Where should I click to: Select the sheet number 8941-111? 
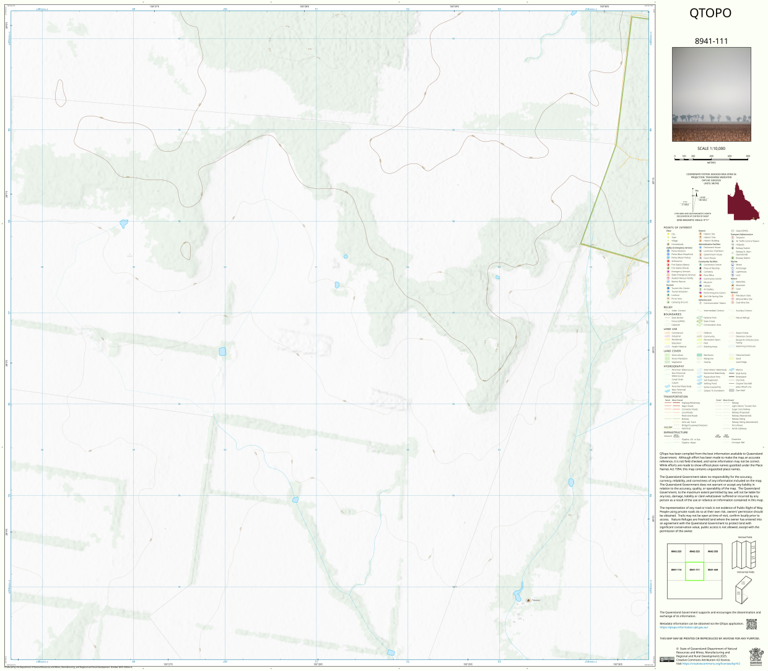(711, 41)
